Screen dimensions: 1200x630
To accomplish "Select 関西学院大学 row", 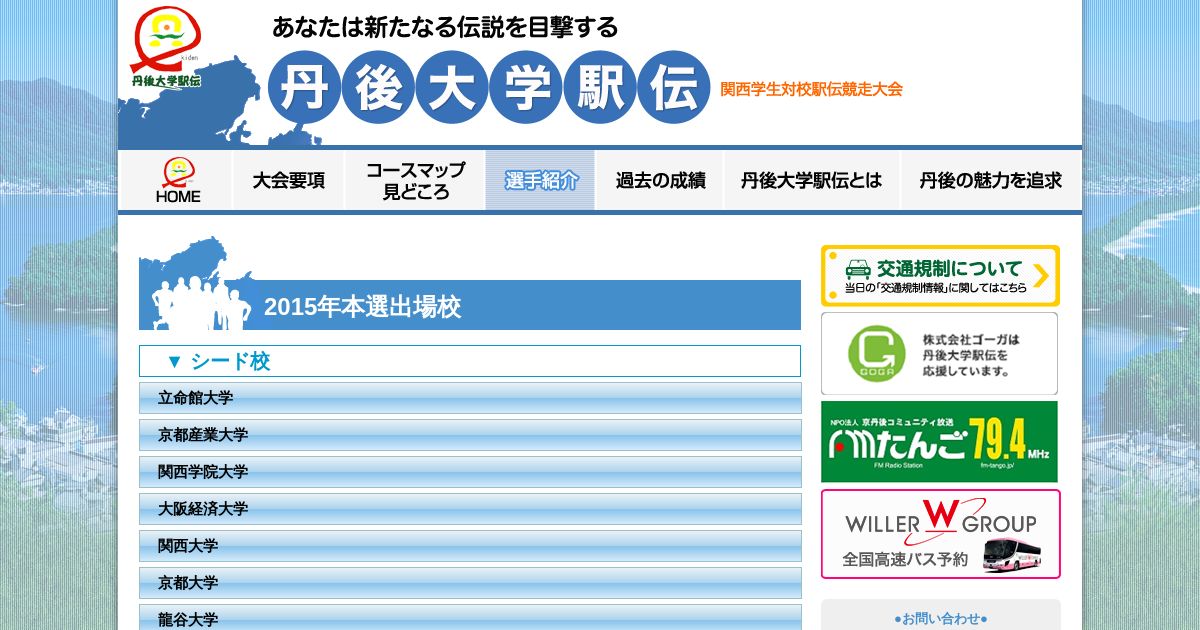I will coord(470,472).
